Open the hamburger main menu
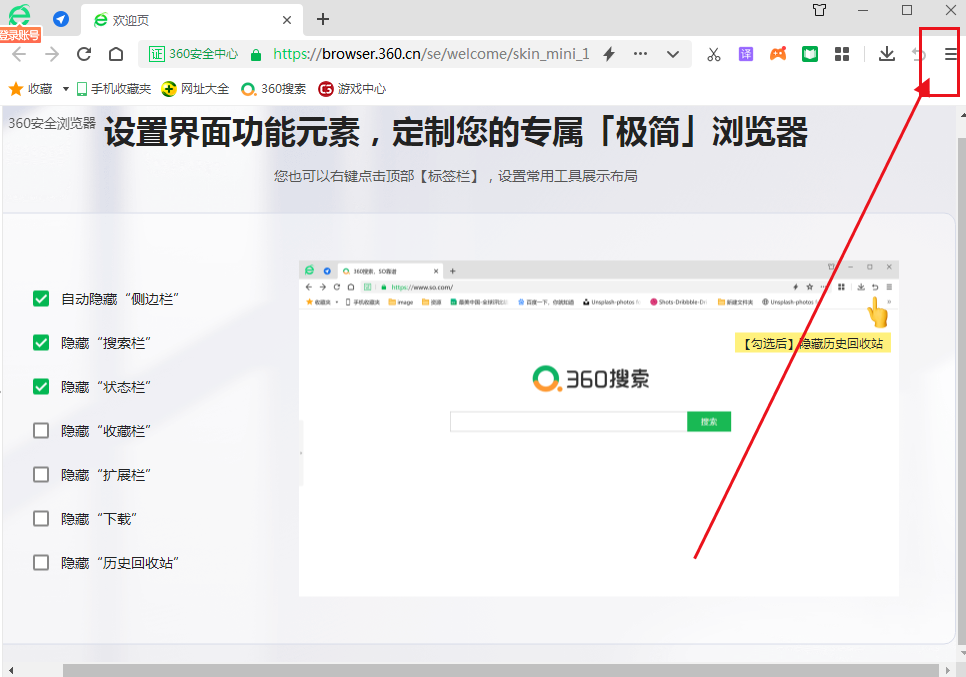Viewport: 966px width, 677px height. pos(951,54)
